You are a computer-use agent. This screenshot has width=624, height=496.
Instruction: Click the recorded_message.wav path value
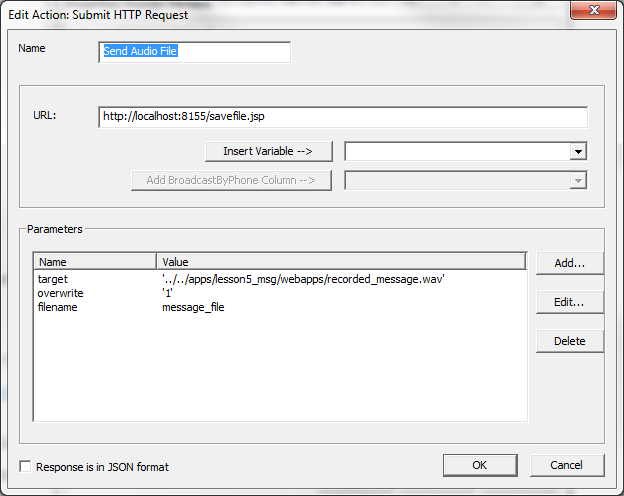pyautogui.click(x=302, y=279)
